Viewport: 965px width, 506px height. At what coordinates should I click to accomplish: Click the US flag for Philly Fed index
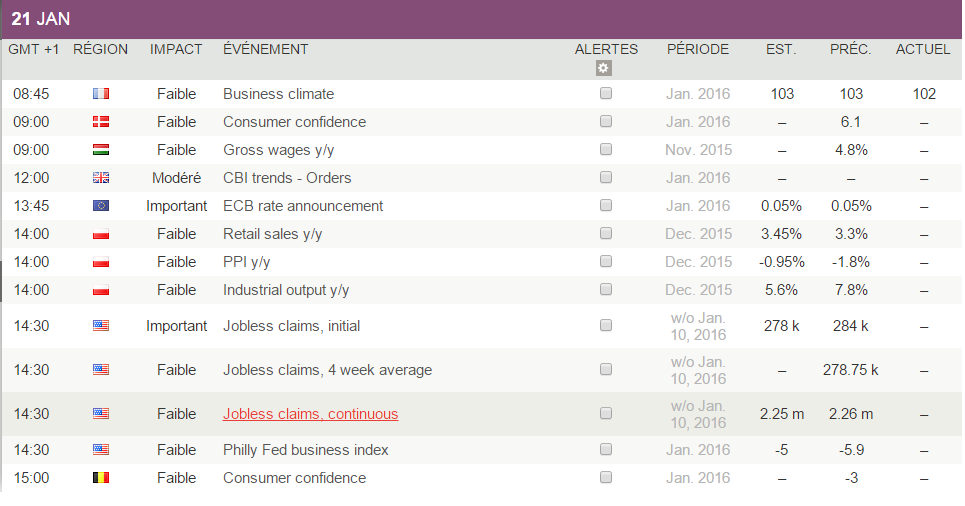101,450
